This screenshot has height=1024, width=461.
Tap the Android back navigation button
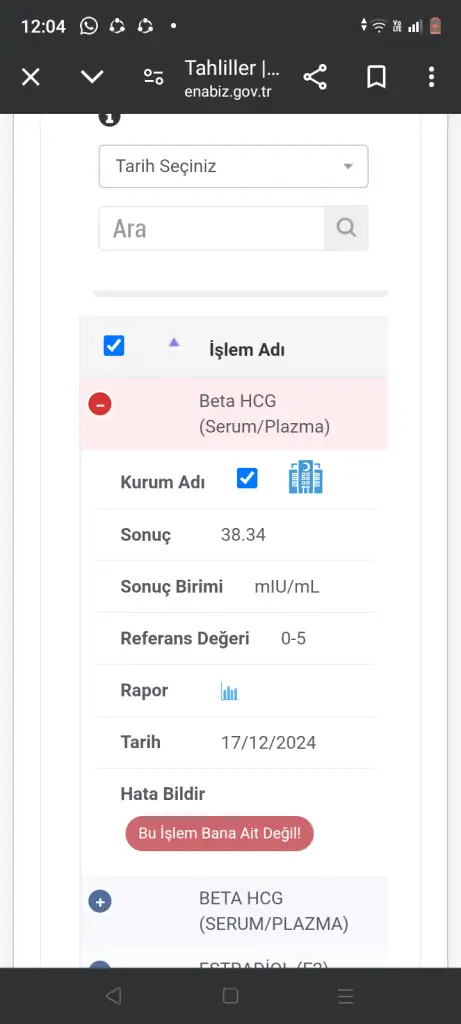[x=114, y=995]
